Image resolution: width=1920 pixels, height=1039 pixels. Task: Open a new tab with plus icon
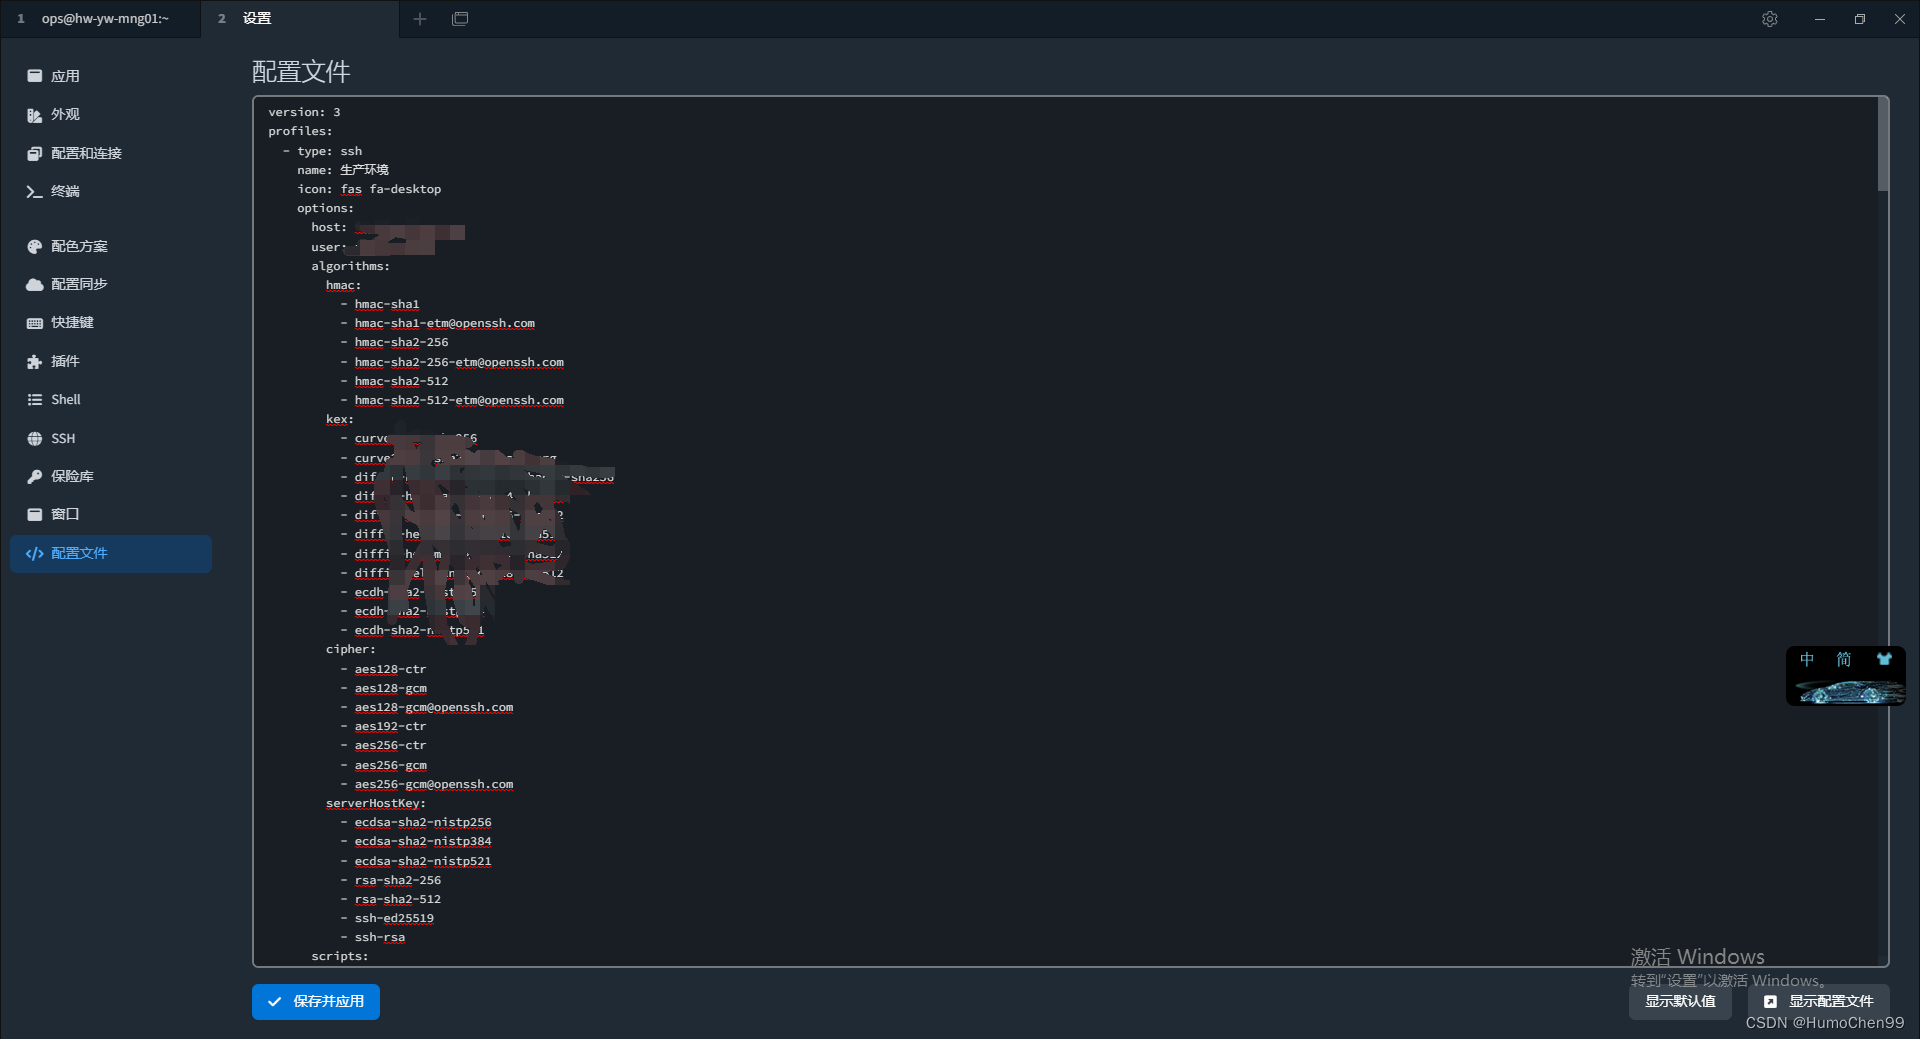pos(420,19)
